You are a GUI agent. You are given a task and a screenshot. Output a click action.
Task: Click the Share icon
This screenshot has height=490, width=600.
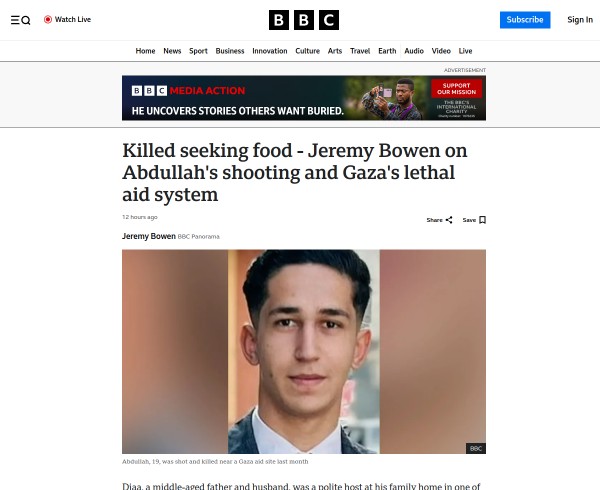point(449,220)
